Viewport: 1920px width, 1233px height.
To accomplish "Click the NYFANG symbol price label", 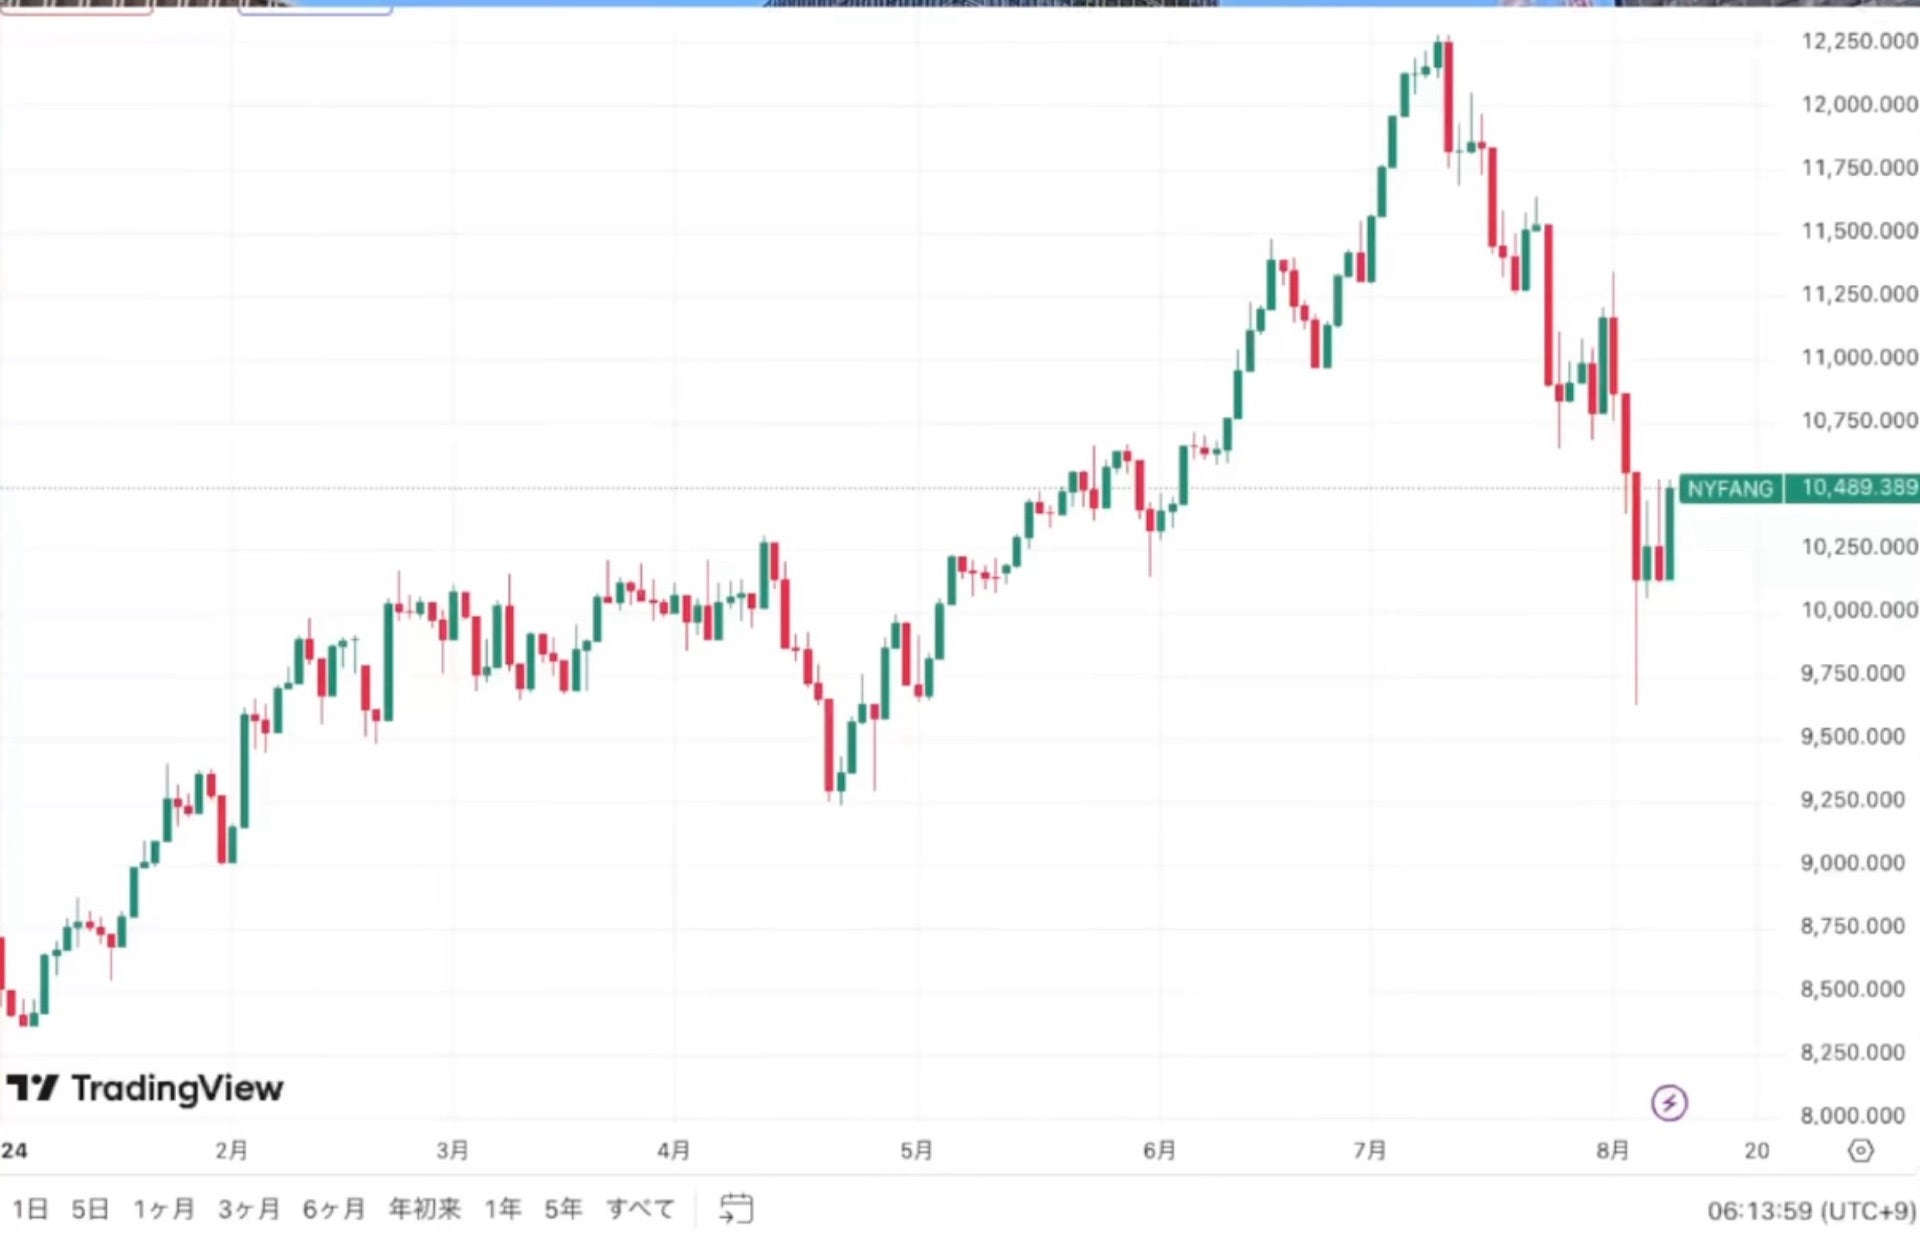I will point(1730,488).
